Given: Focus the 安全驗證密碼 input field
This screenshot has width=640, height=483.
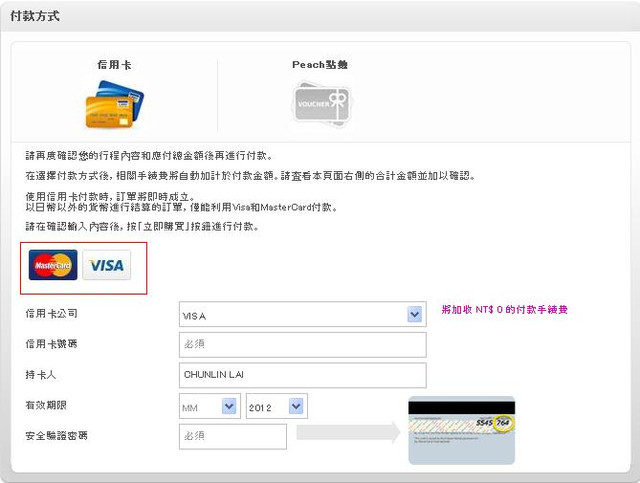Looking at the screenshot, I should [233, 436].
